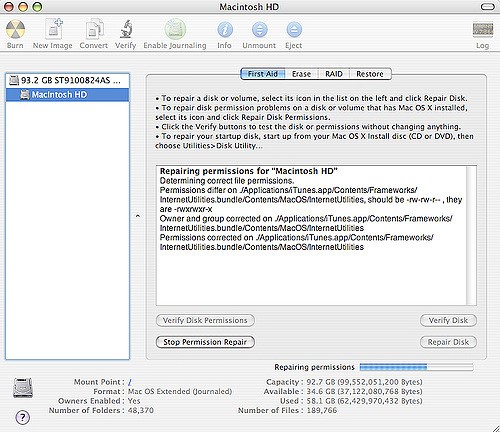500x432 pixels.
Task: Click the "Macintosh HD" window title
Action: (249, 7)
